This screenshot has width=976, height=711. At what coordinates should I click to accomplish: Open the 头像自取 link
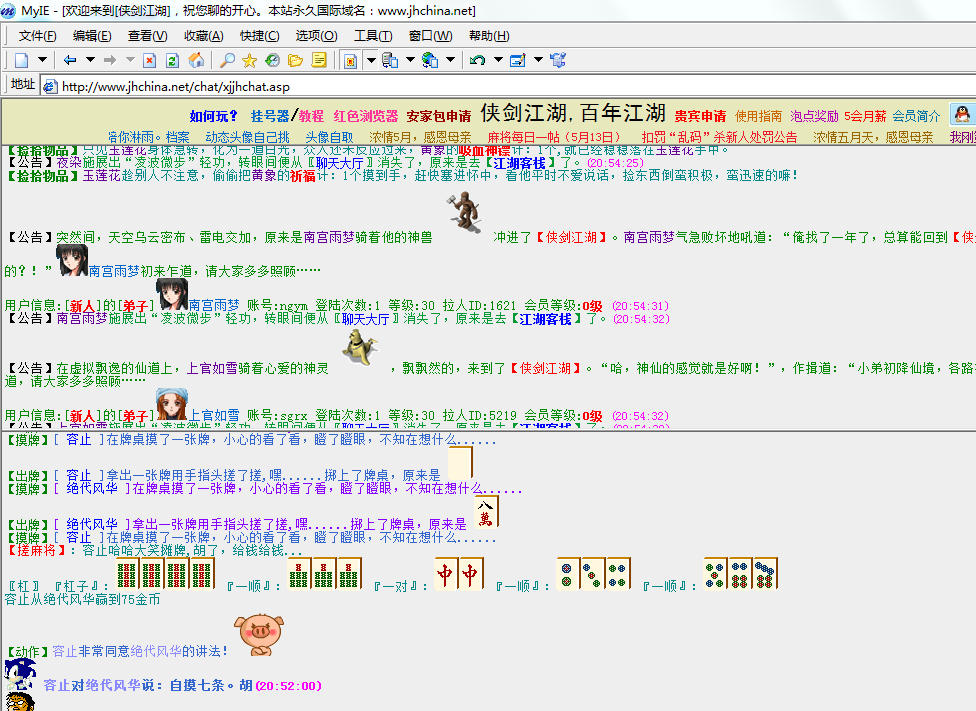click(329, 138)
